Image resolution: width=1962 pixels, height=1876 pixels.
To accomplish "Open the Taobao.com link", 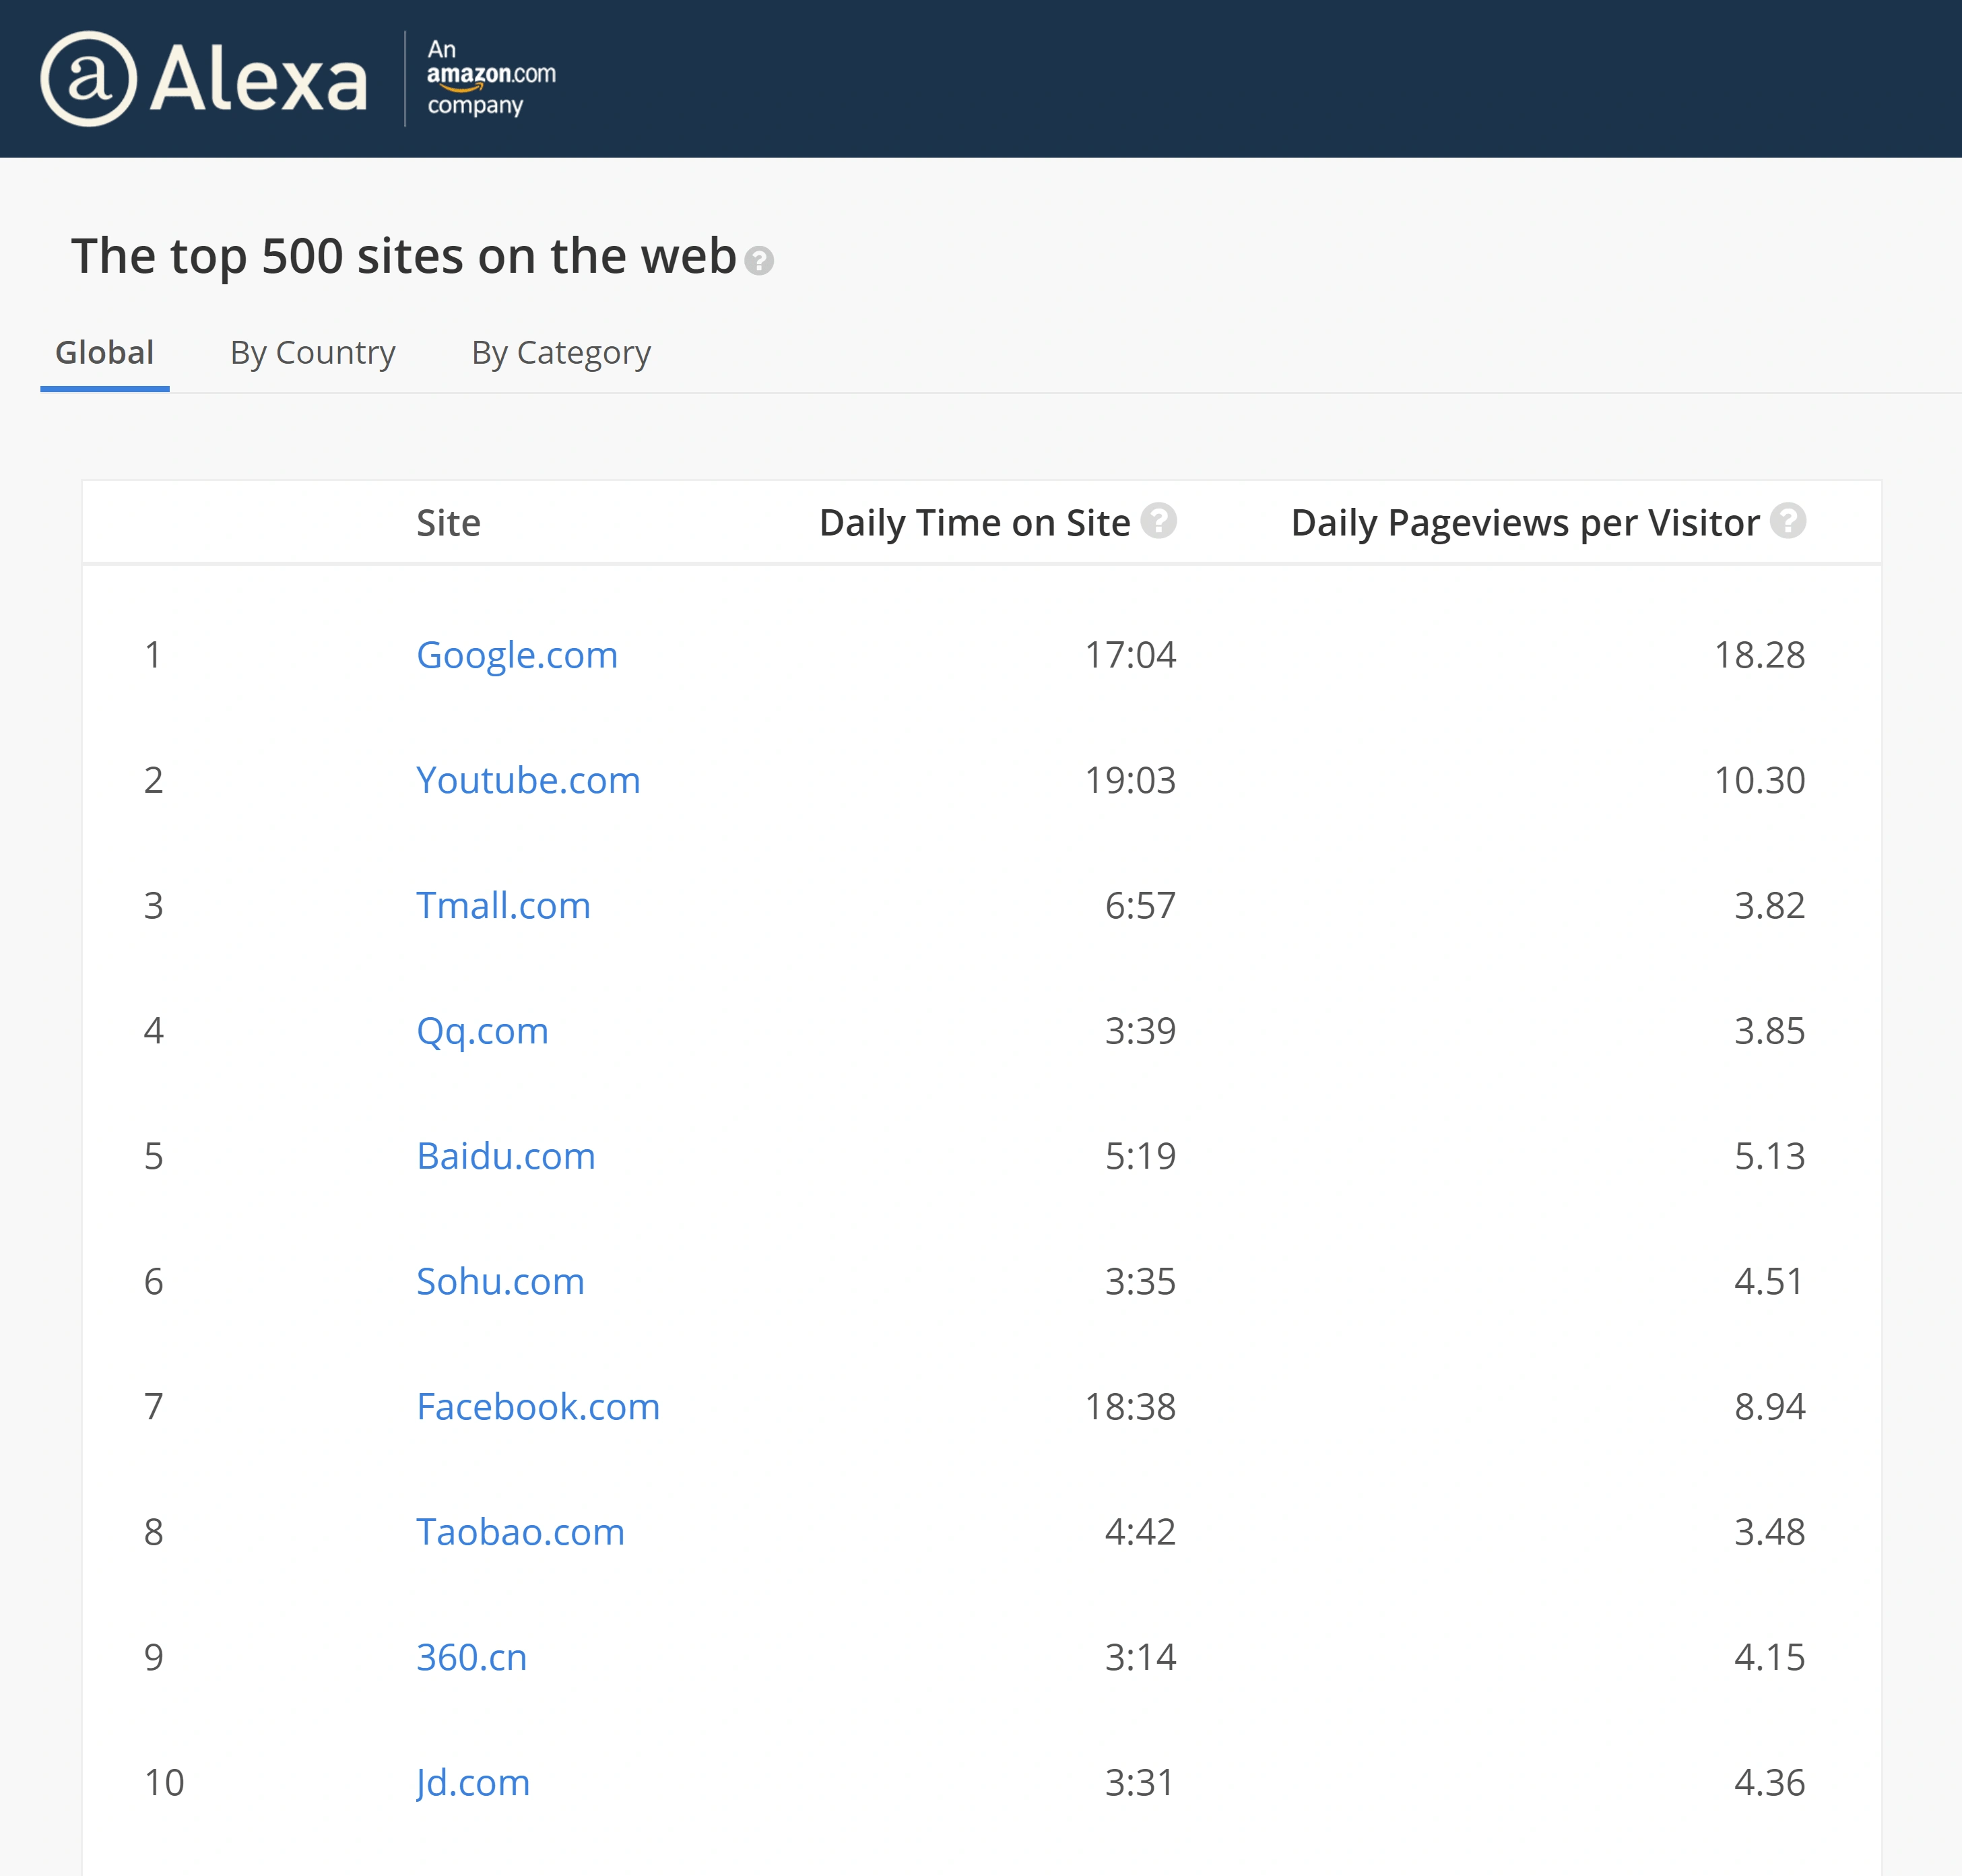I will coord(520,1532).
